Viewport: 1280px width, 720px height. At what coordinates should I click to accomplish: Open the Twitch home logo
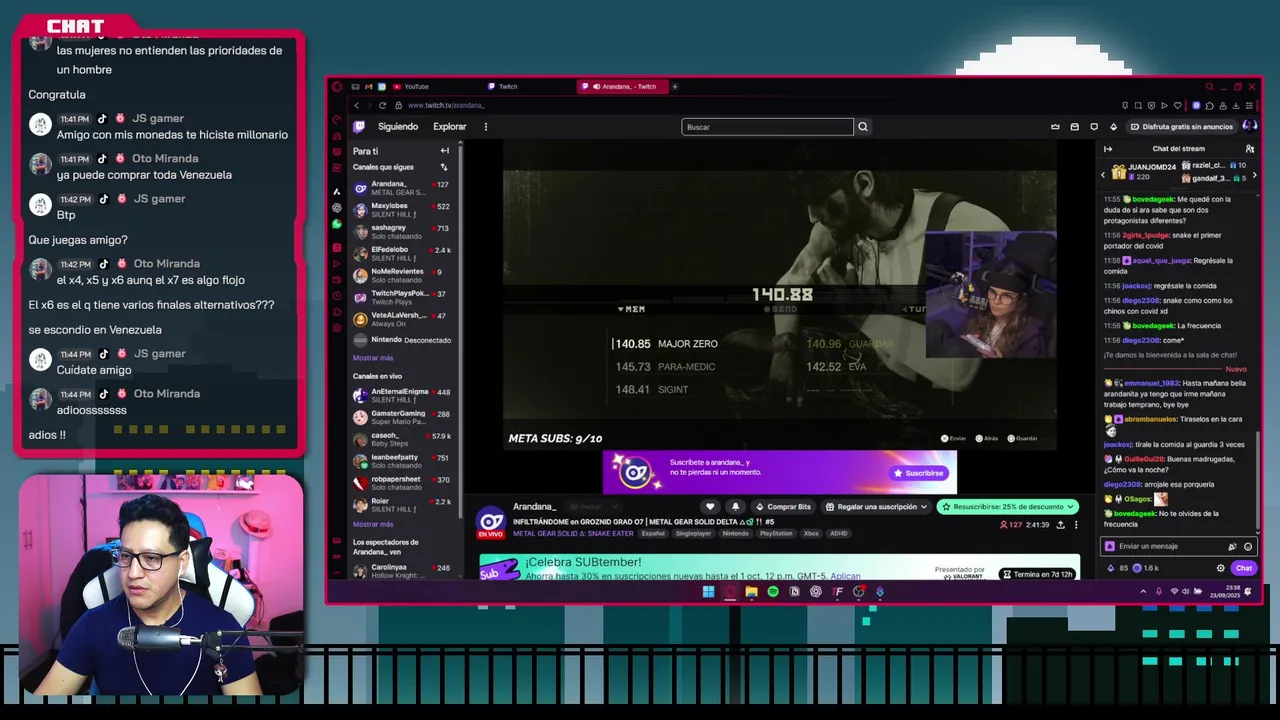pyautogui.click(x=359, y=127)
